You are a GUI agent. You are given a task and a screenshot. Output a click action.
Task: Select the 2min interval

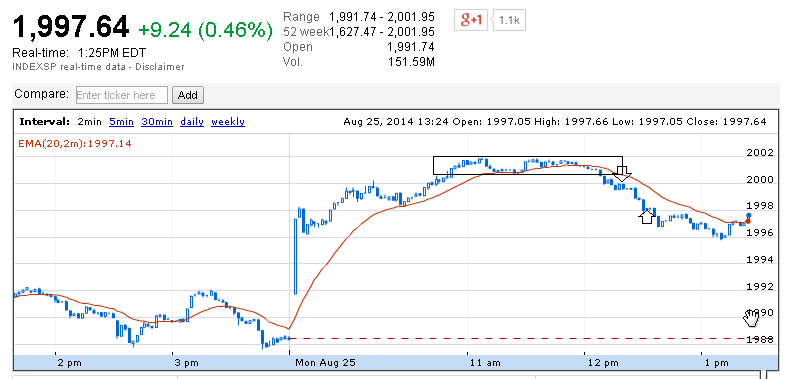[89, 122]
